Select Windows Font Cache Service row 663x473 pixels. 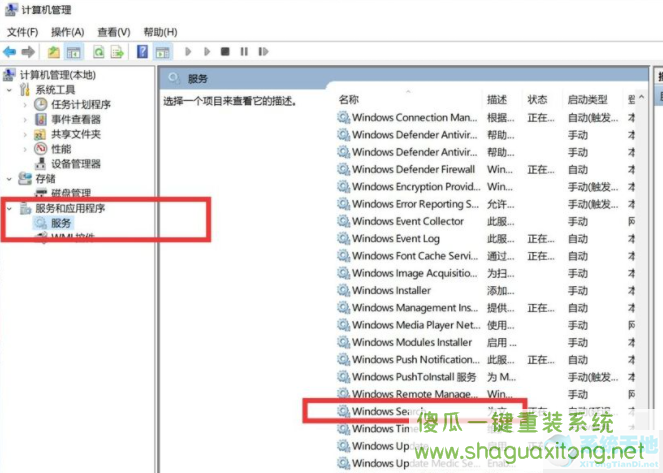tap(486, 256)
